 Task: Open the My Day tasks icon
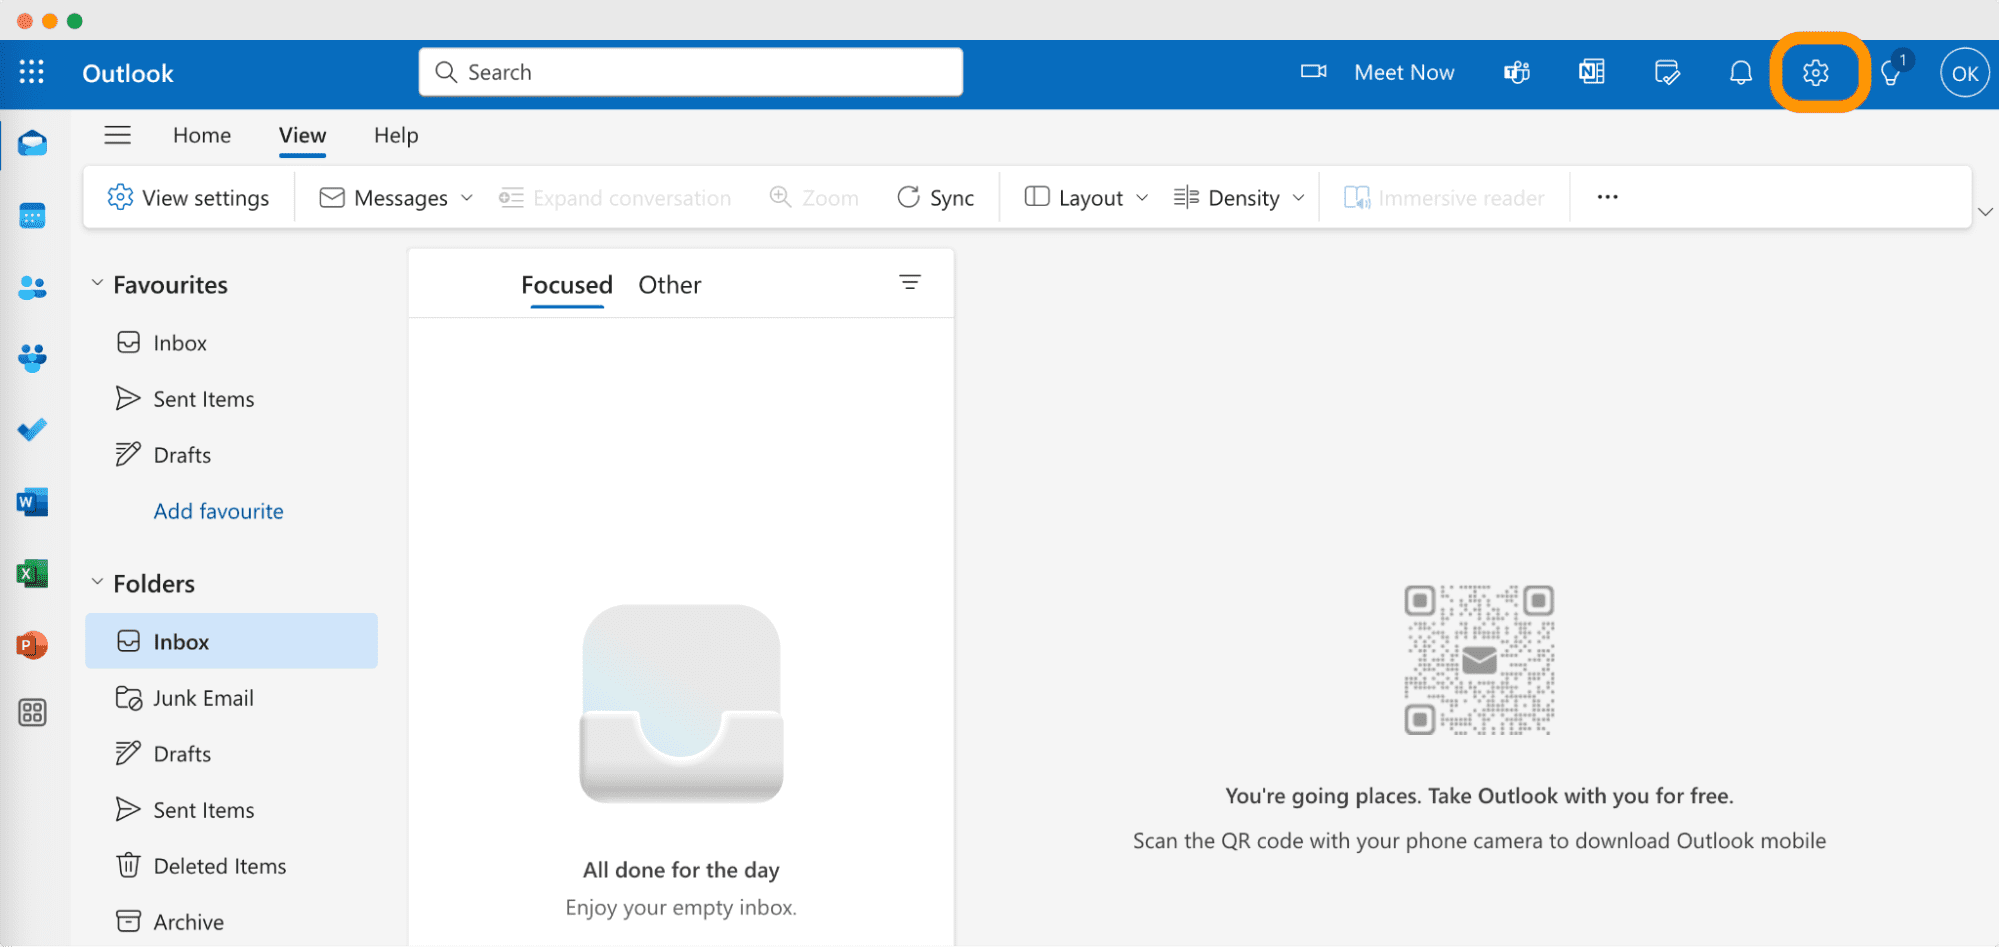tap(1667, 72)
